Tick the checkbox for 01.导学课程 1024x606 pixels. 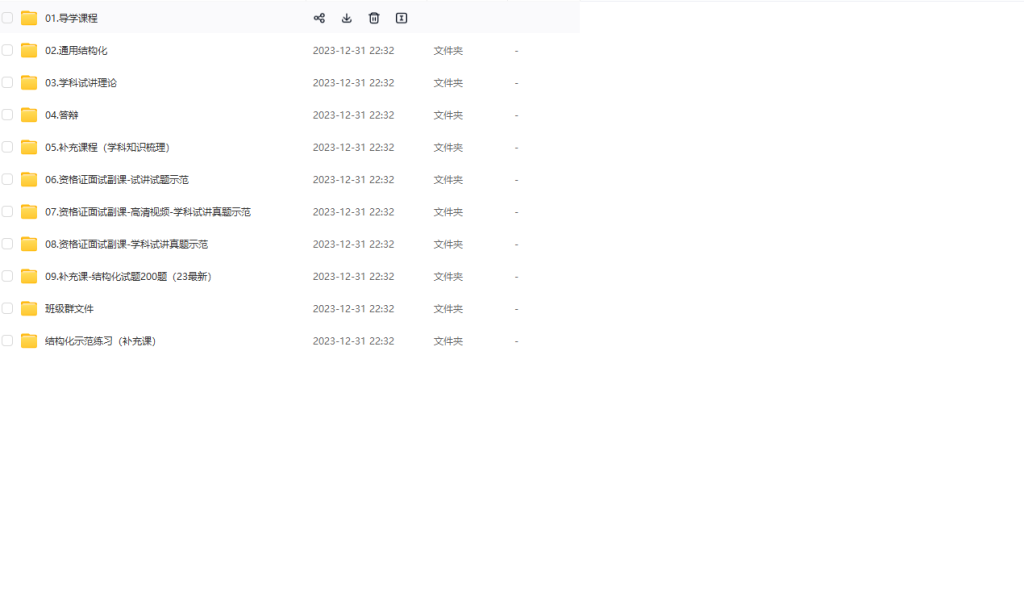[8, 18]
